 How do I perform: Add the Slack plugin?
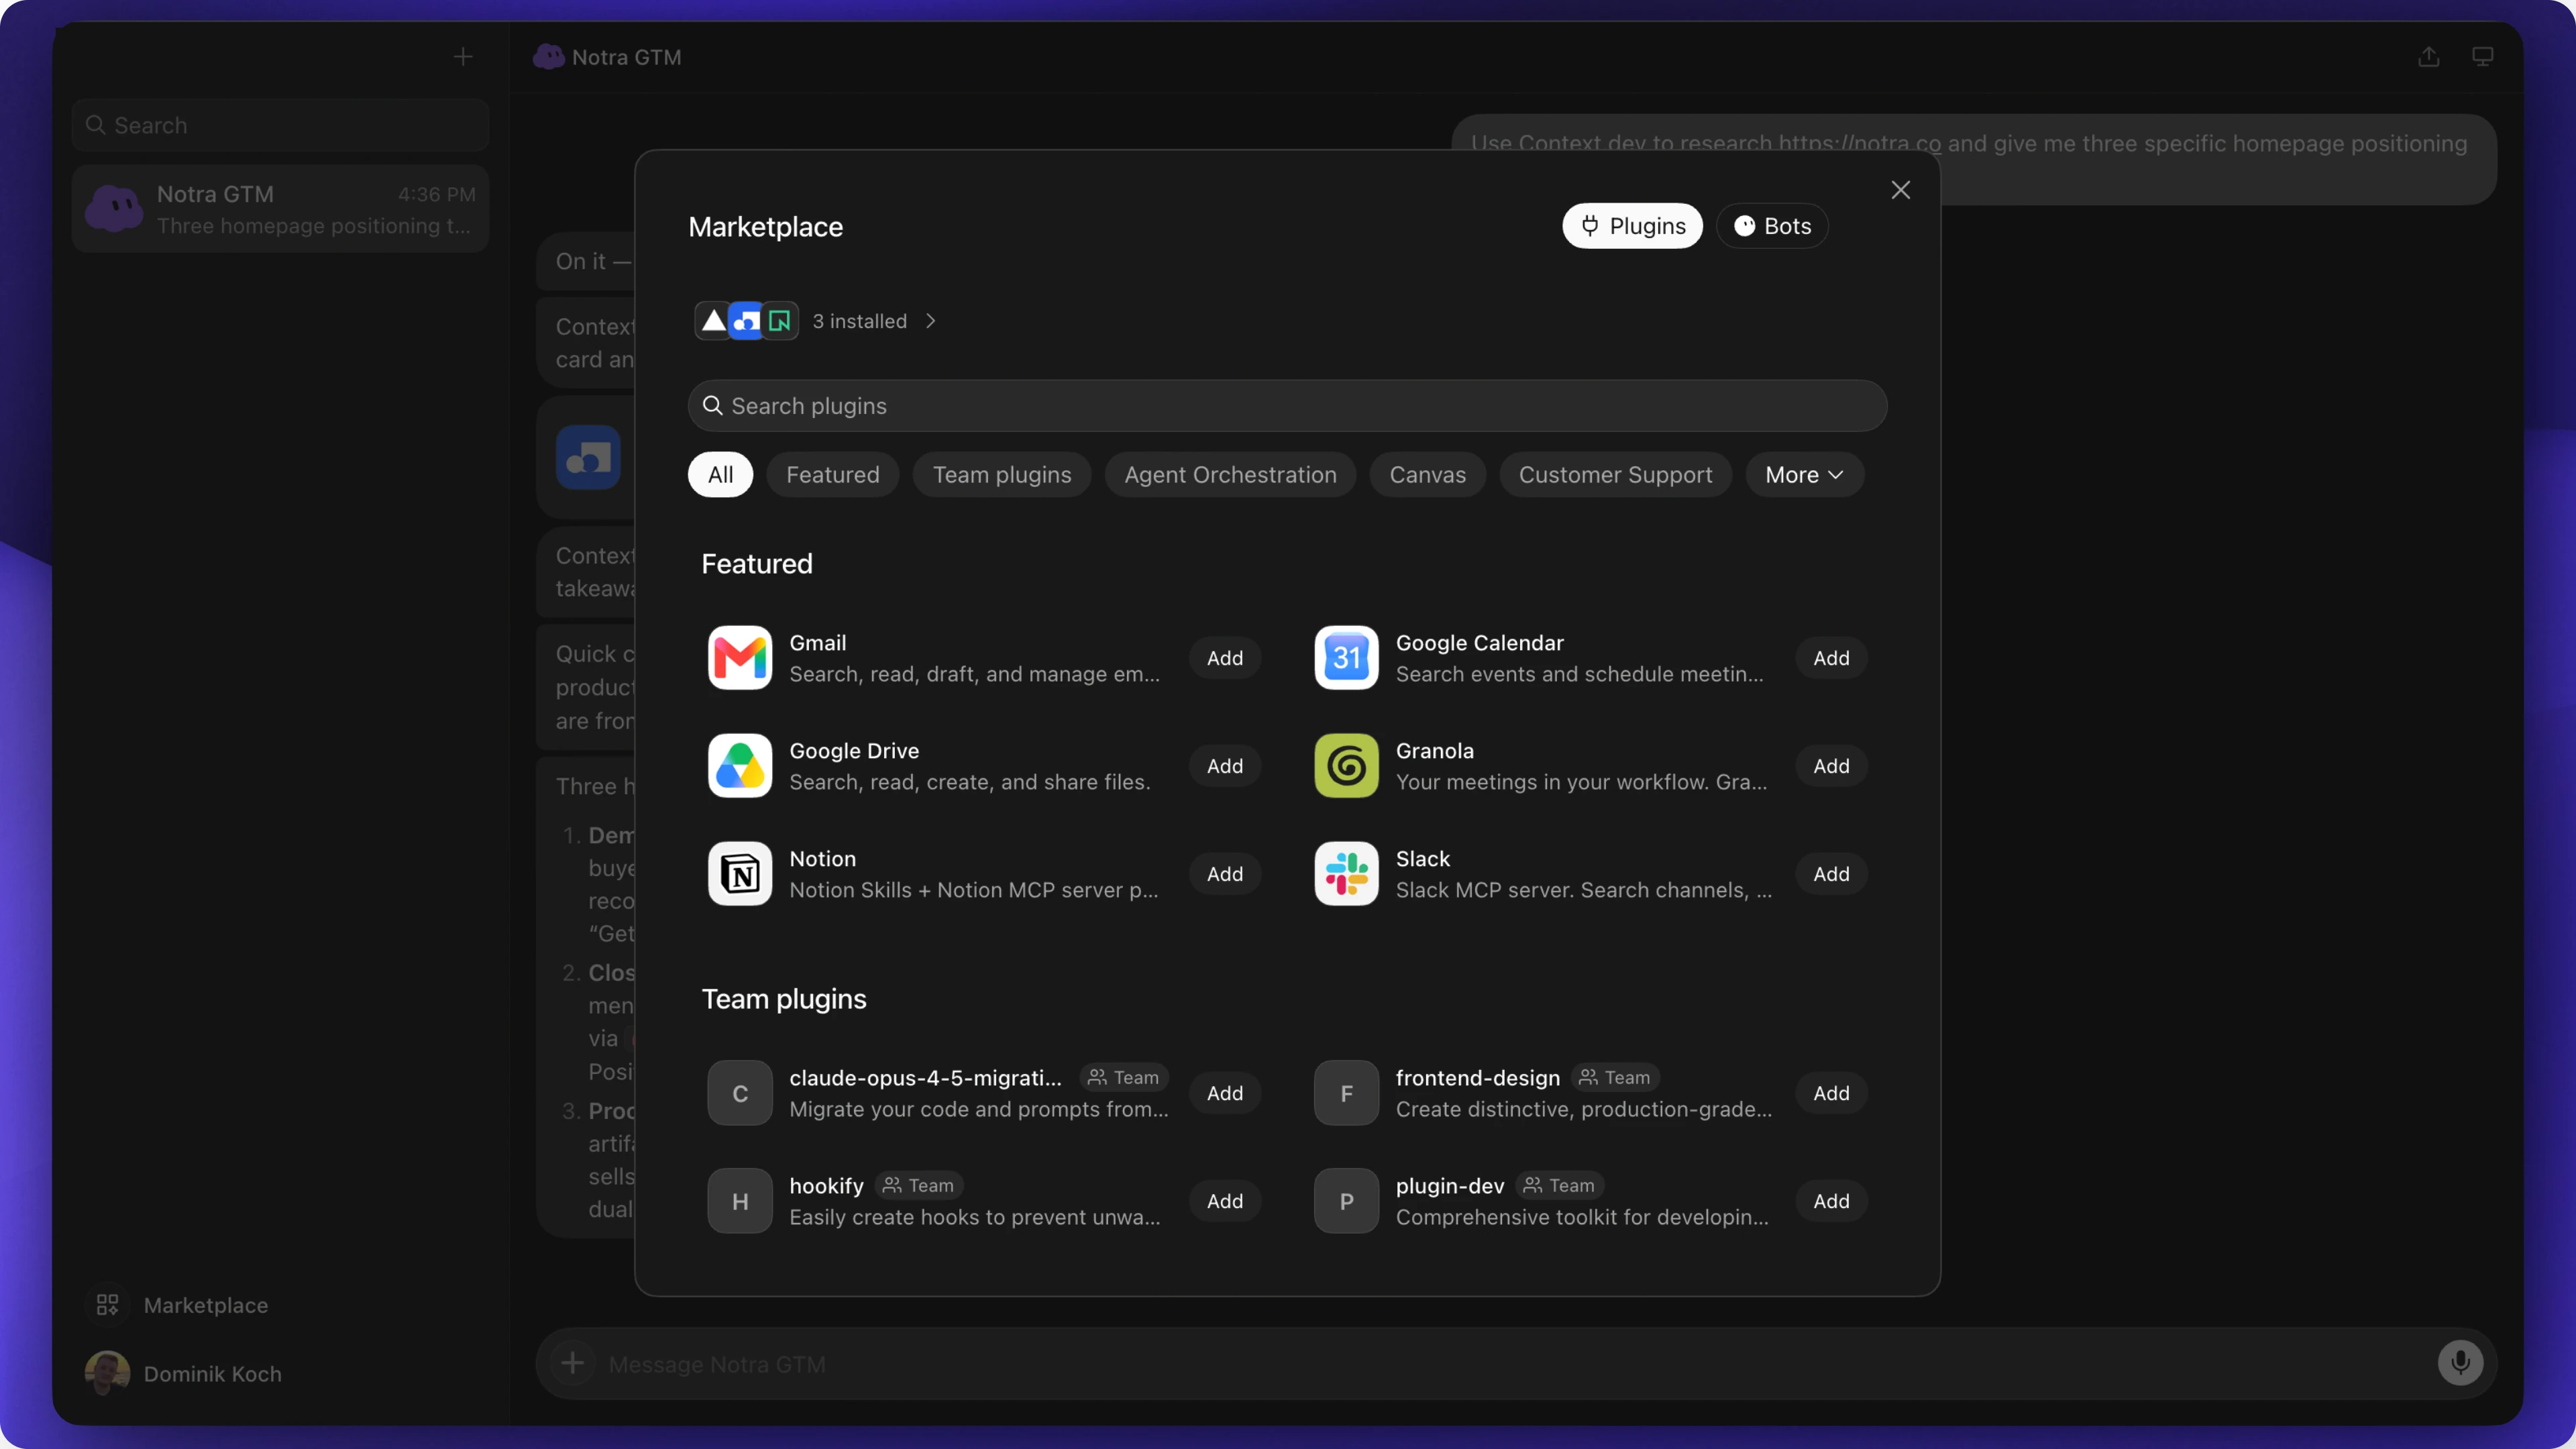(x=1831, y=874)
